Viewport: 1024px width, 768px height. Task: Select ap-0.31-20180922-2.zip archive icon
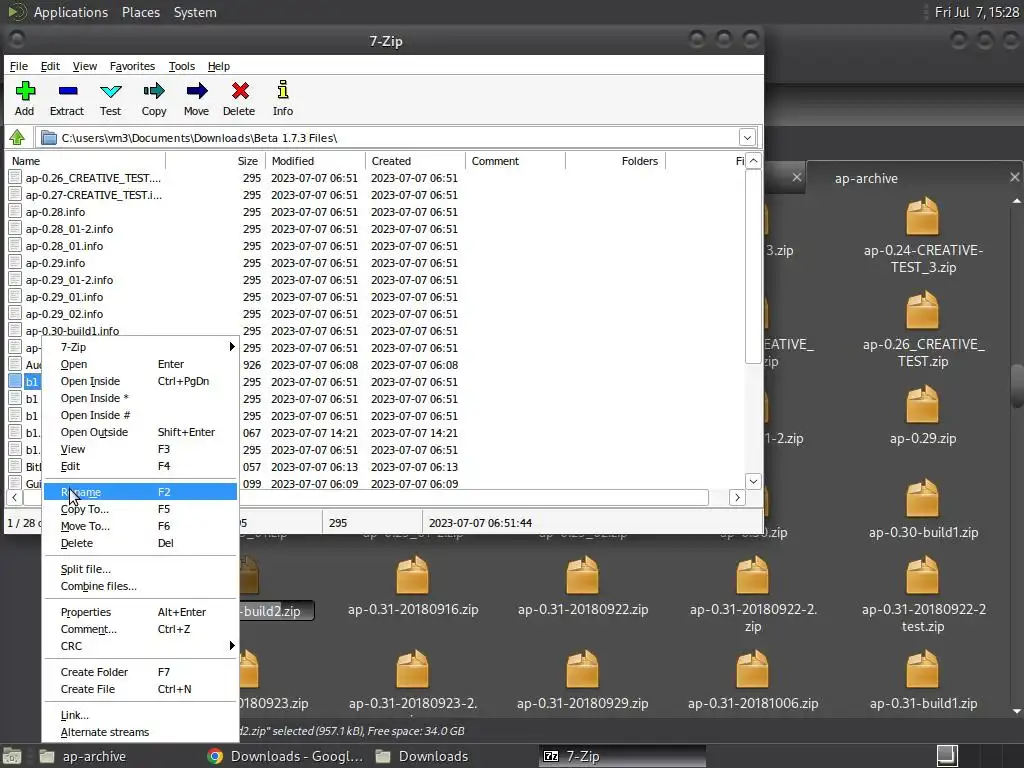(752, 575)
